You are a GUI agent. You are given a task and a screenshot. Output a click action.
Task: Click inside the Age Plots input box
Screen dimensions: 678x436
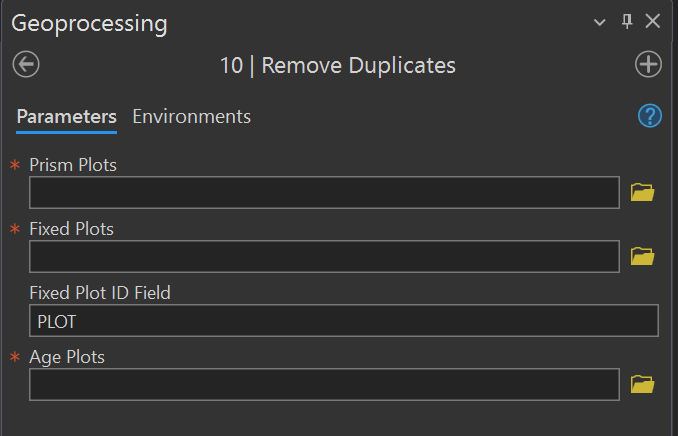pos(324,385)
